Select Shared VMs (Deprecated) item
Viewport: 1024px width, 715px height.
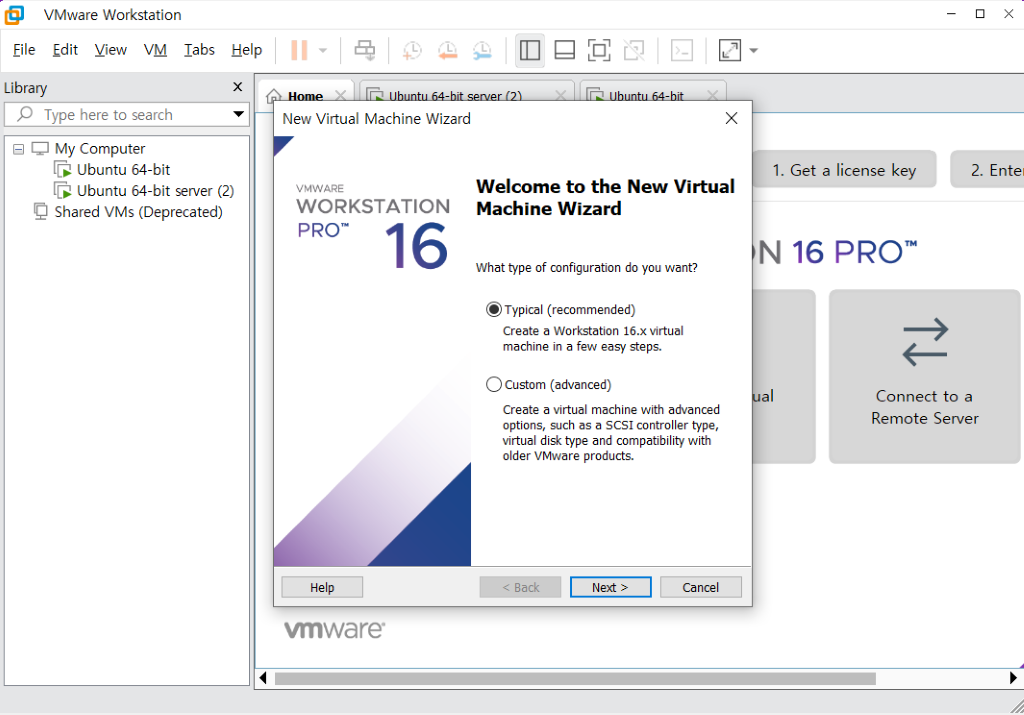[138, 212]
